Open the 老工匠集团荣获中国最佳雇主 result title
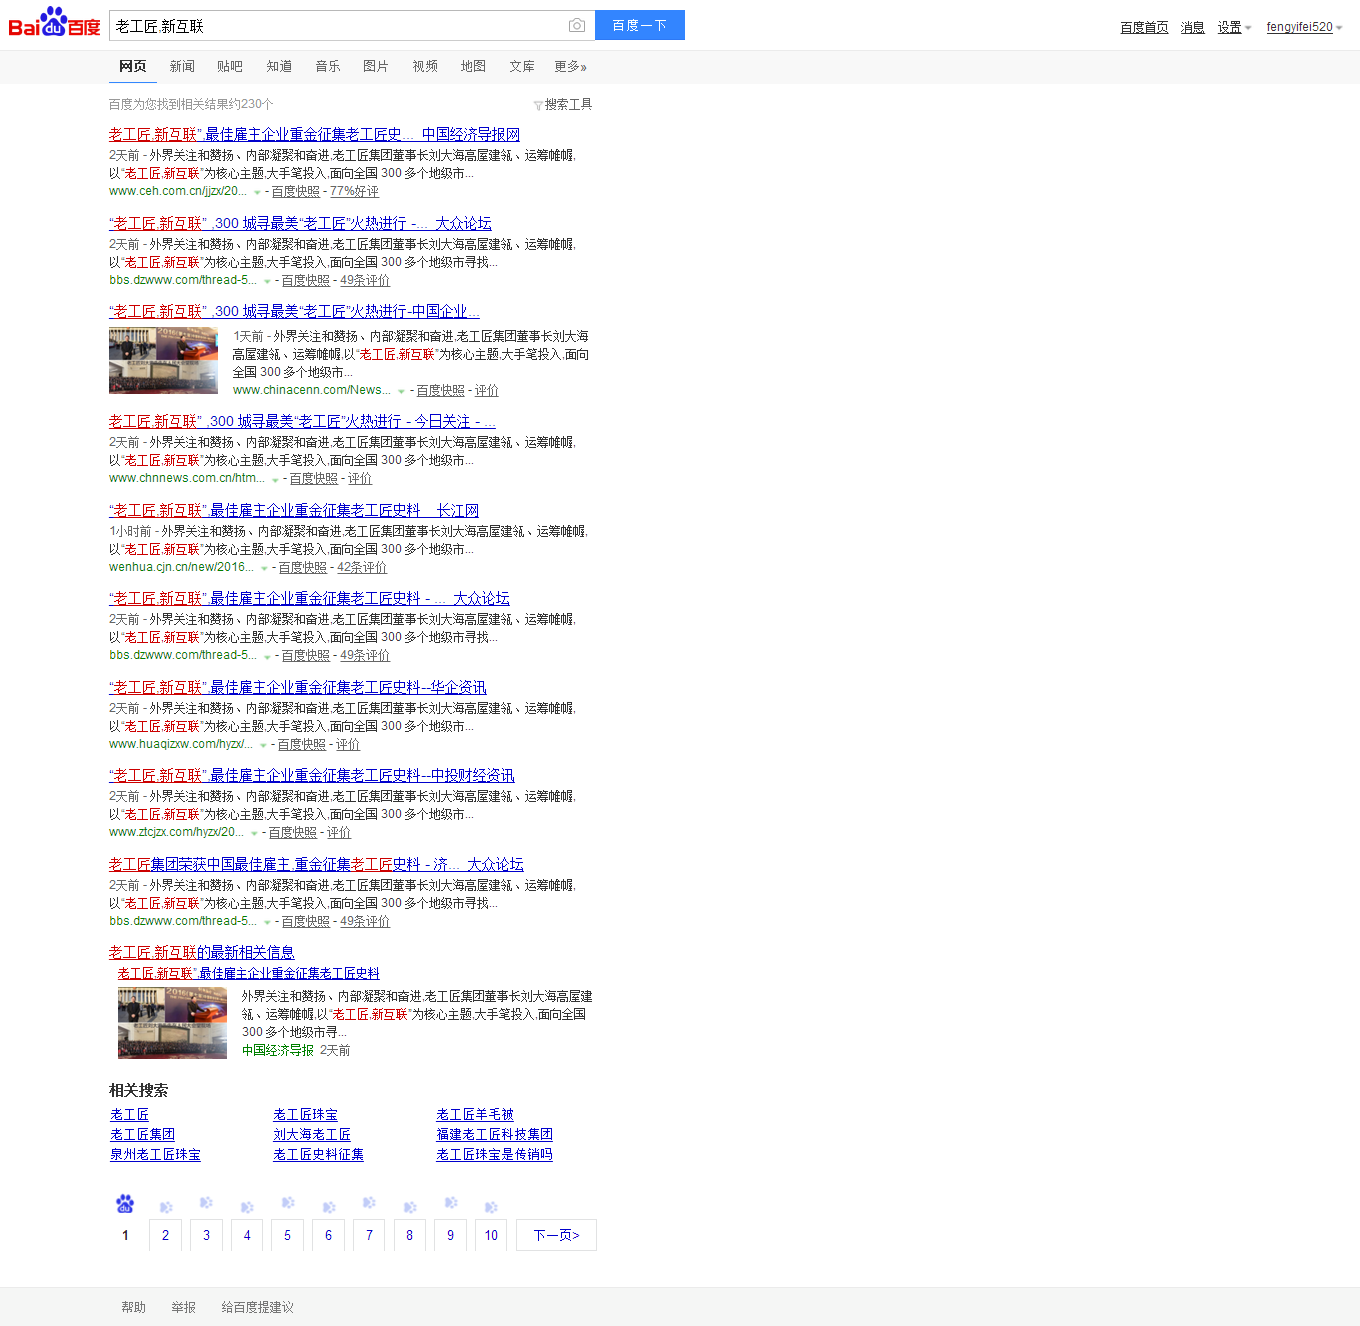Screen dimensions: 1360x1326 [x=316, y=864]
